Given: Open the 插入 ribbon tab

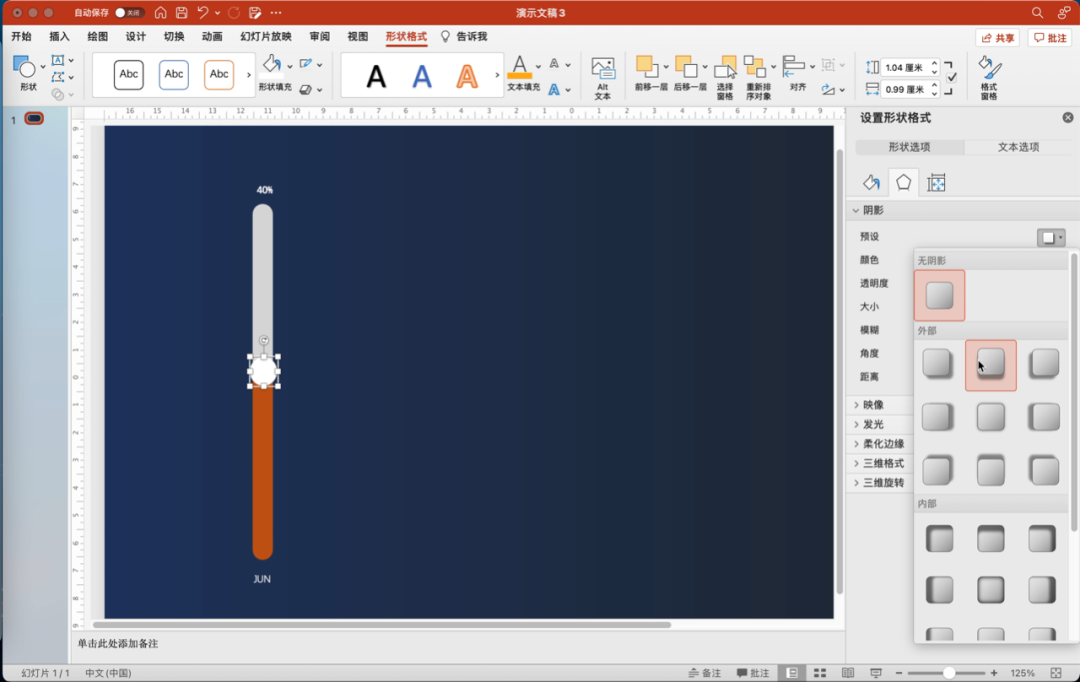Looking at the screenshot, I should tap(59, 36).
